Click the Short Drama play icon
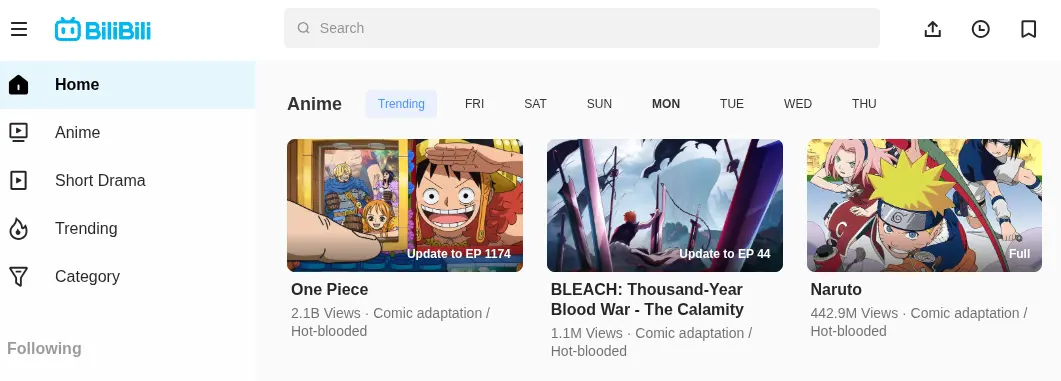 [19, 180]
